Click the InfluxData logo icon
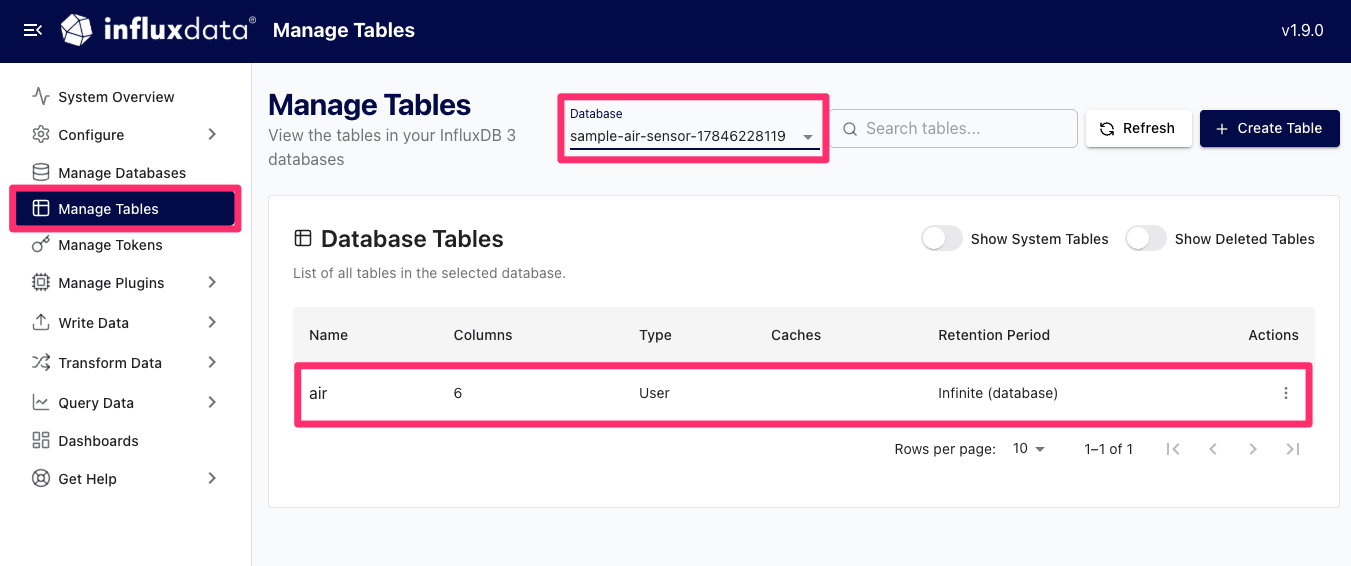 pos(77,30)
